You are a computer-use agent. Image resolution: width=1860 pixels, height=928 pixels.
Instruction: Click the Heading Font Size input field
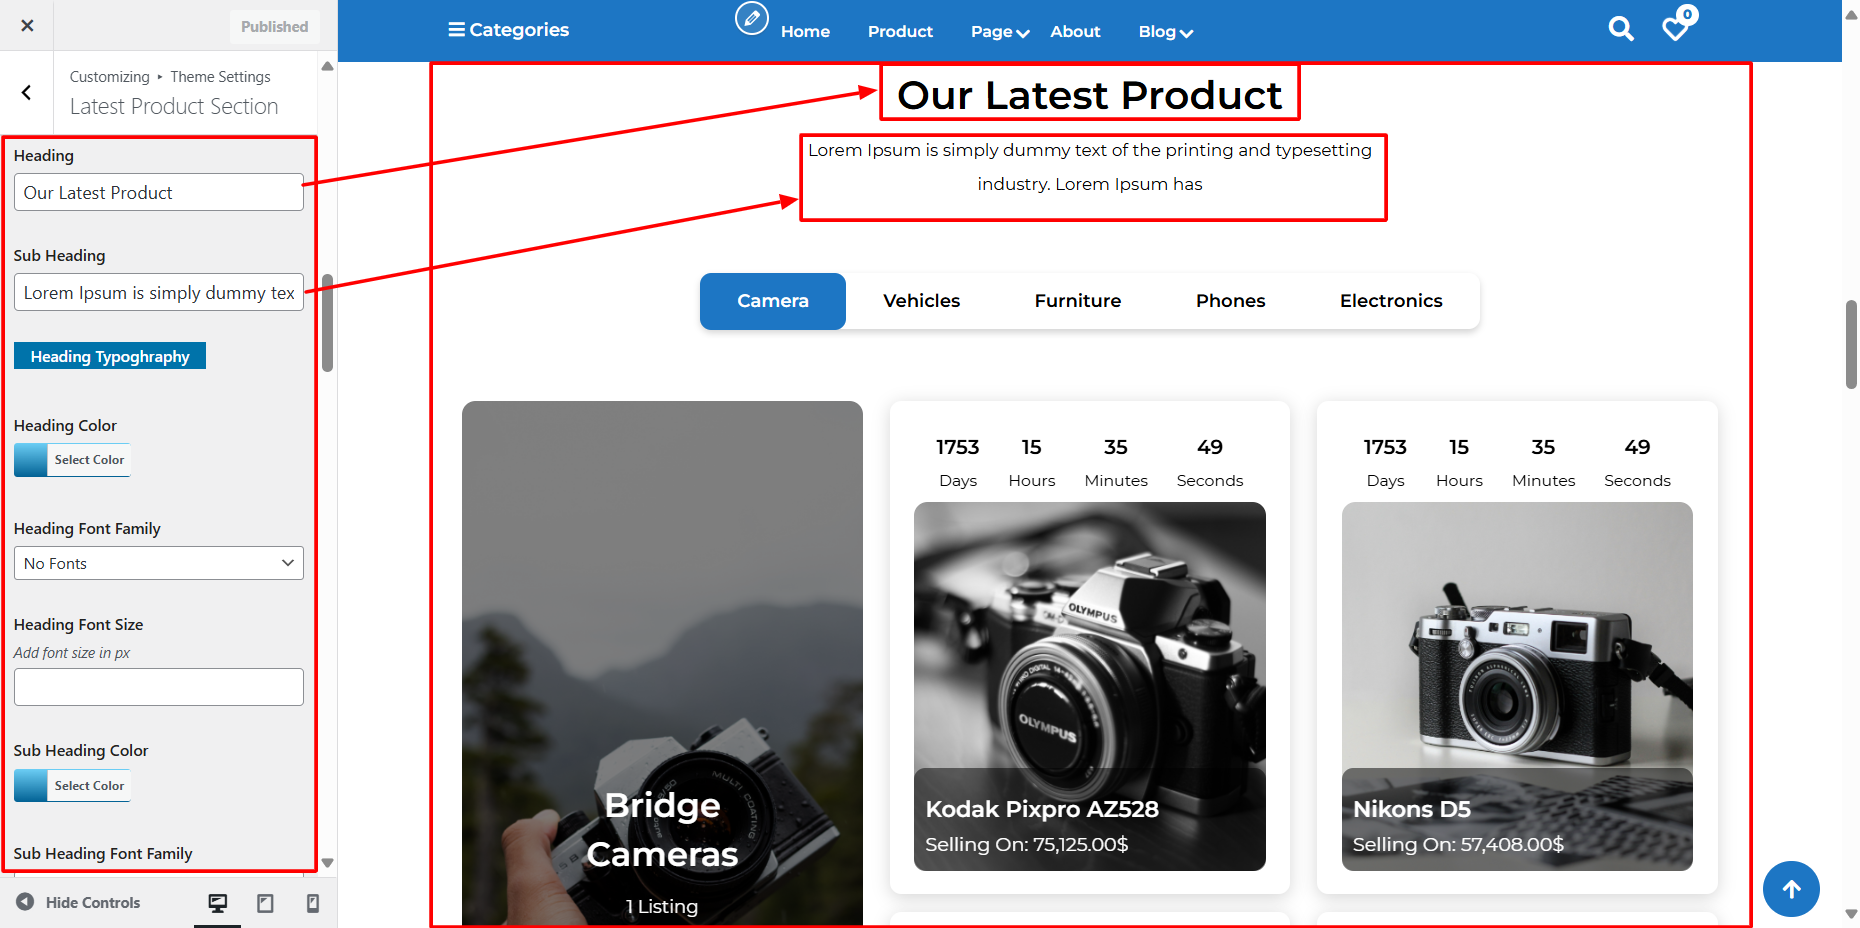pyautogui.click(x=159, y=687)
